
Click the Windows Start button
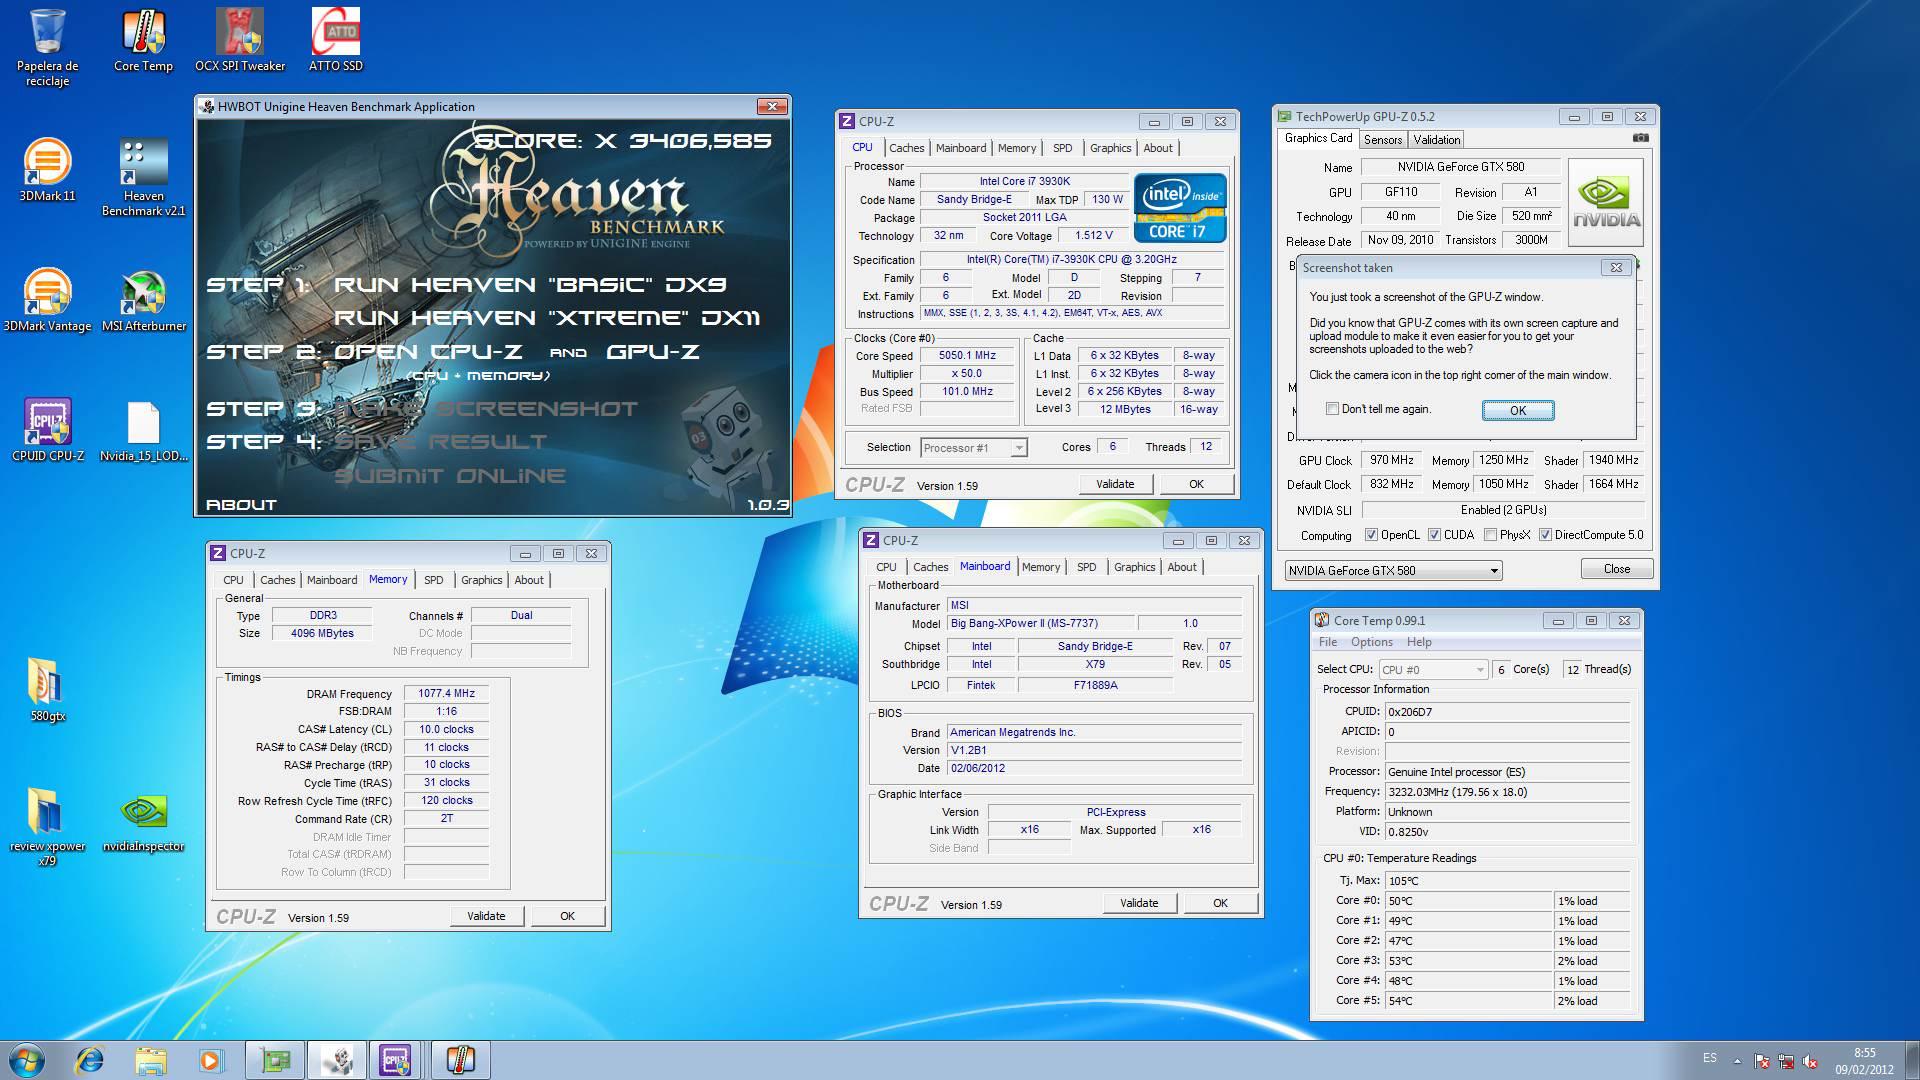(26, 1059)
